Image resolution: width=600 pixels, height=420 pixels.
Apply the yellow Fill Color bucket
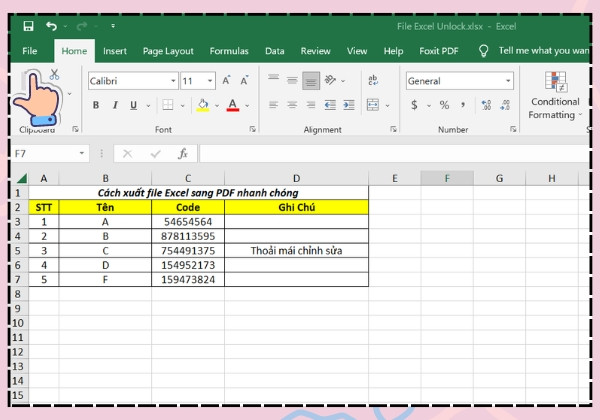[203, 105]
